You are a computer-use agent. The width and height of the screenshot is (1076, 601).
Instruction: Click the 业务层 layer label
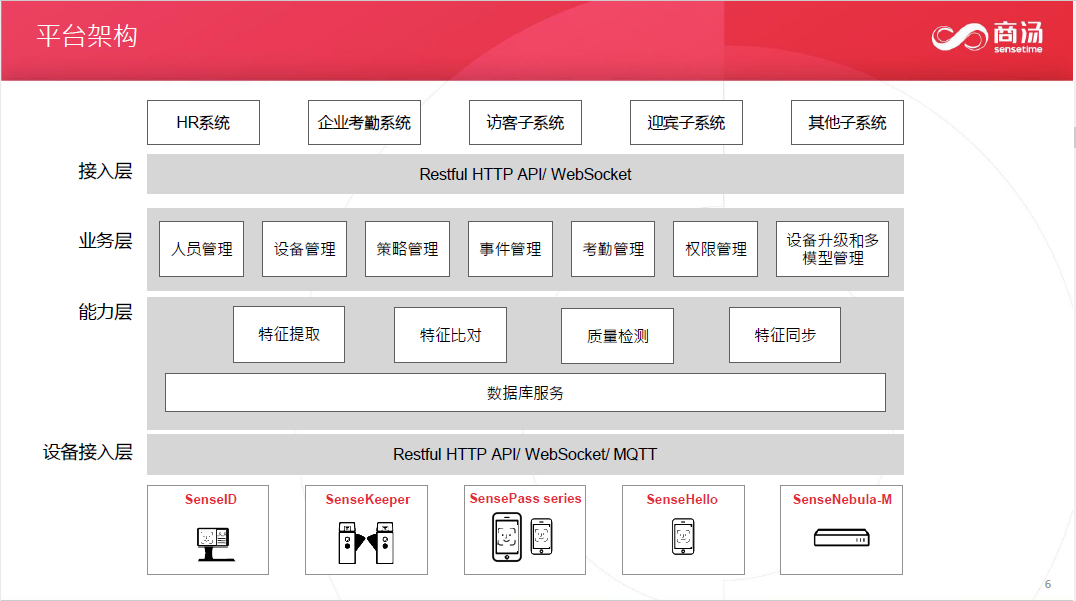105,241
